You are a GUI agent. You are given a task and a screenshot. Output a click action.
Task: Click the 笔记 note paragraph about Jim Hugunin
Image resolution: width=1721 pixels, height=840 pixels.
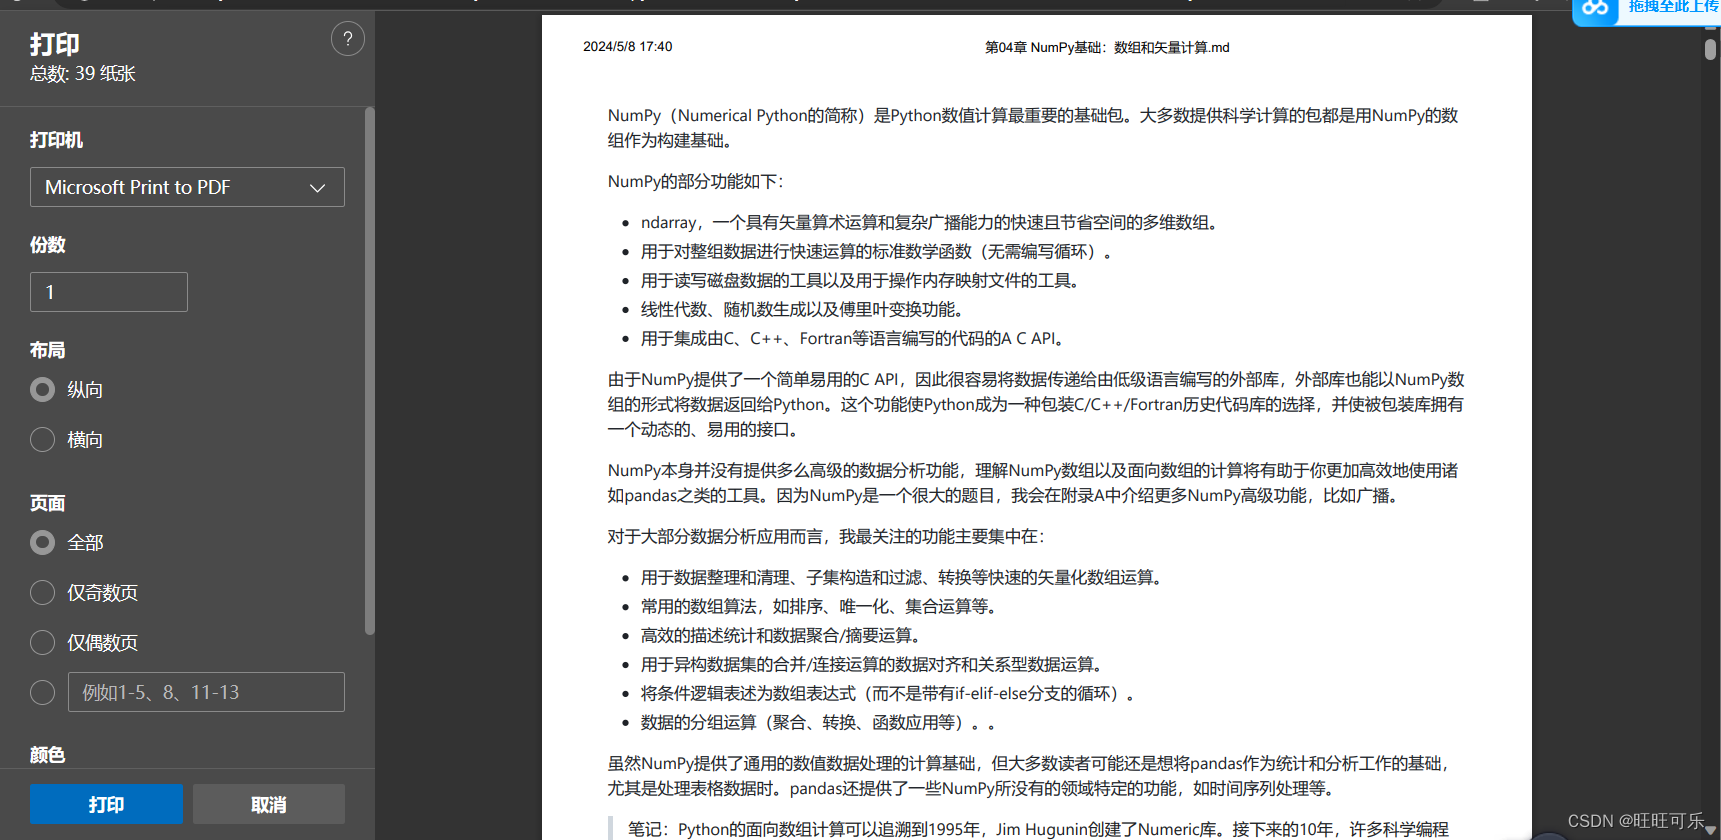coord(1038,829)
